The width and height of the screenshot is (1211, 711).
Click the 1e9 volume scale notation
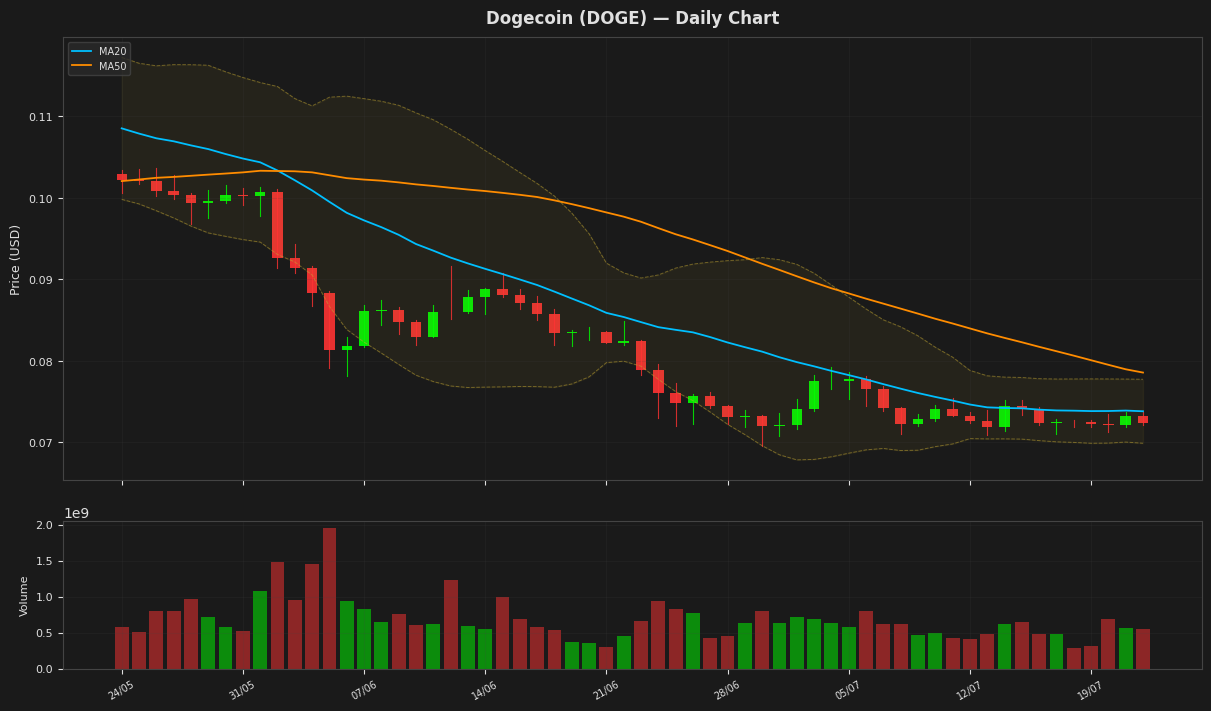point(77,513)
